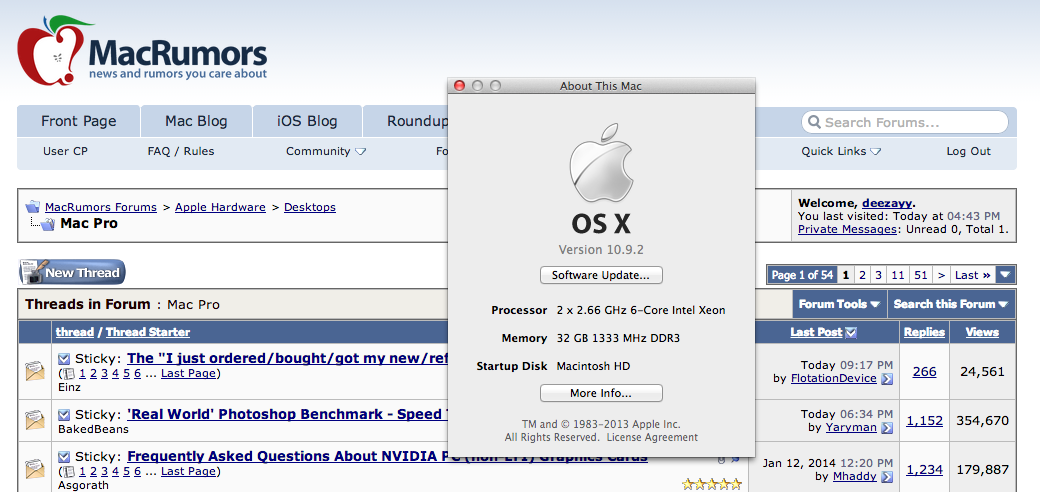
Task: Click the Mac Pro folder icon in breadcrumb
Action: 48,223
